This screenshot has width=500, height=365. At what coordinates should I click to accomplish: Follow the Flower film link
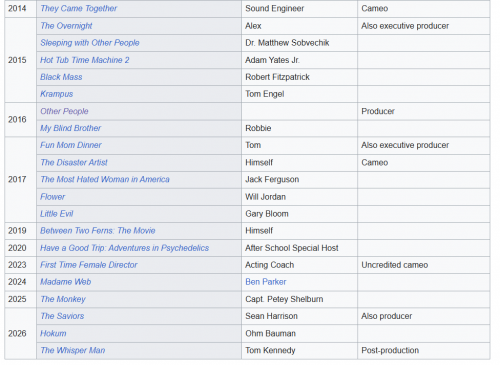click(52, 197)
